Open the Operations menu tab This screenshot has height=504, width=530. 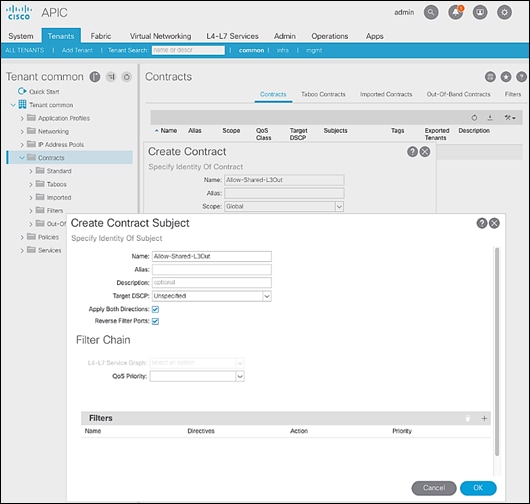point(330,36)
